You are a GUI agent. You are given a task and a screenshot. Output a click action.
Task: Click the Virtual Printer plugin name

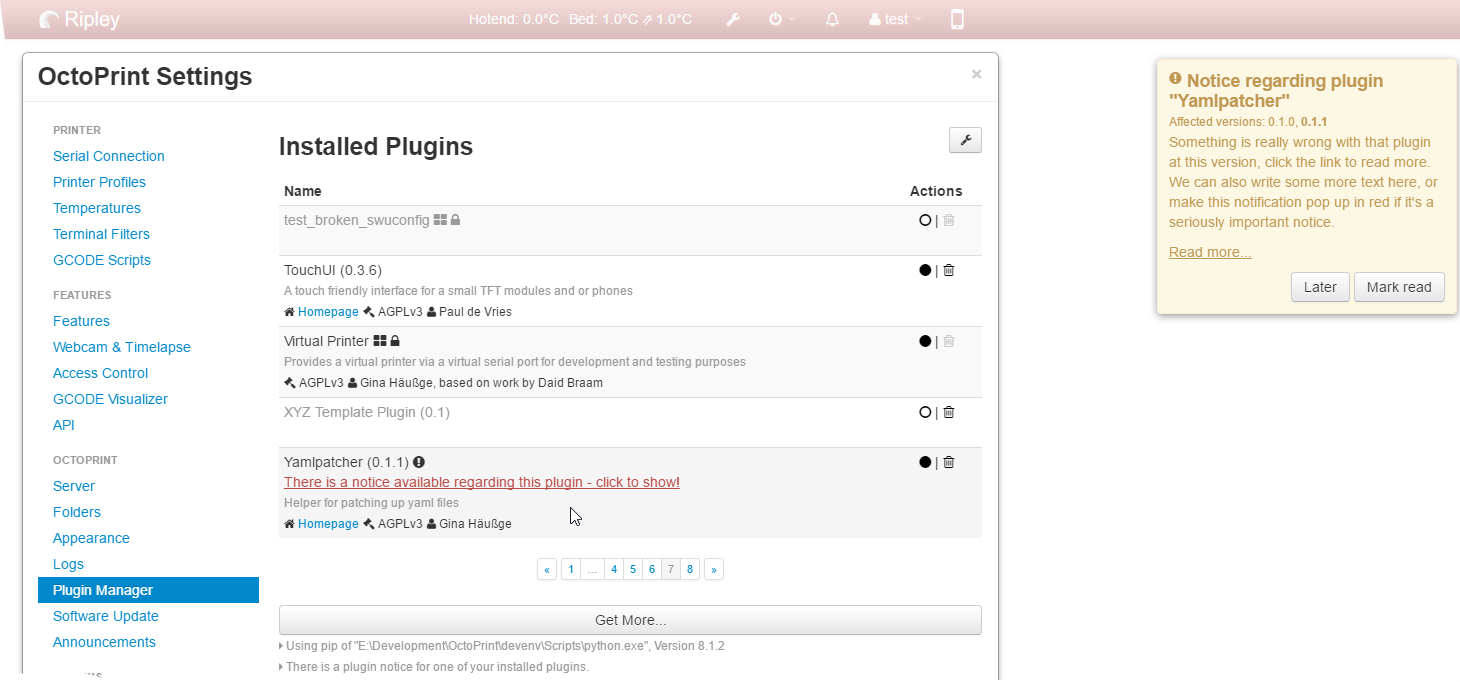tap(326, 341)
